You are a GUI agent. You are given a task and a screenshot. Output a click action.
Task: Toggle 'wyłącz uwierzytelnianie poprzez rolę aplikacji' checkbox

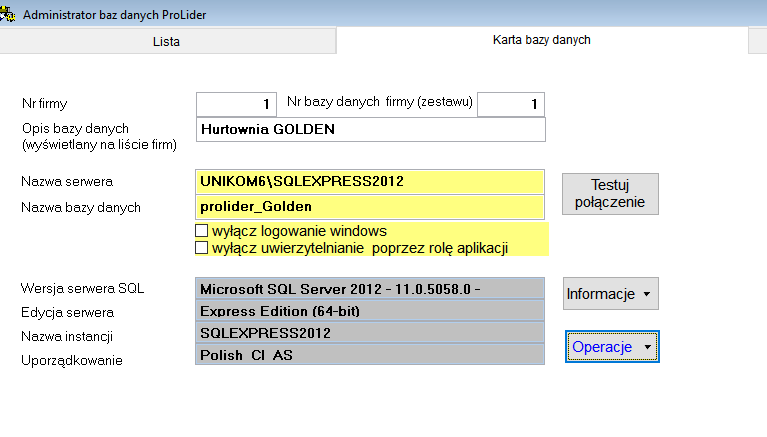(x=202, y=248)
